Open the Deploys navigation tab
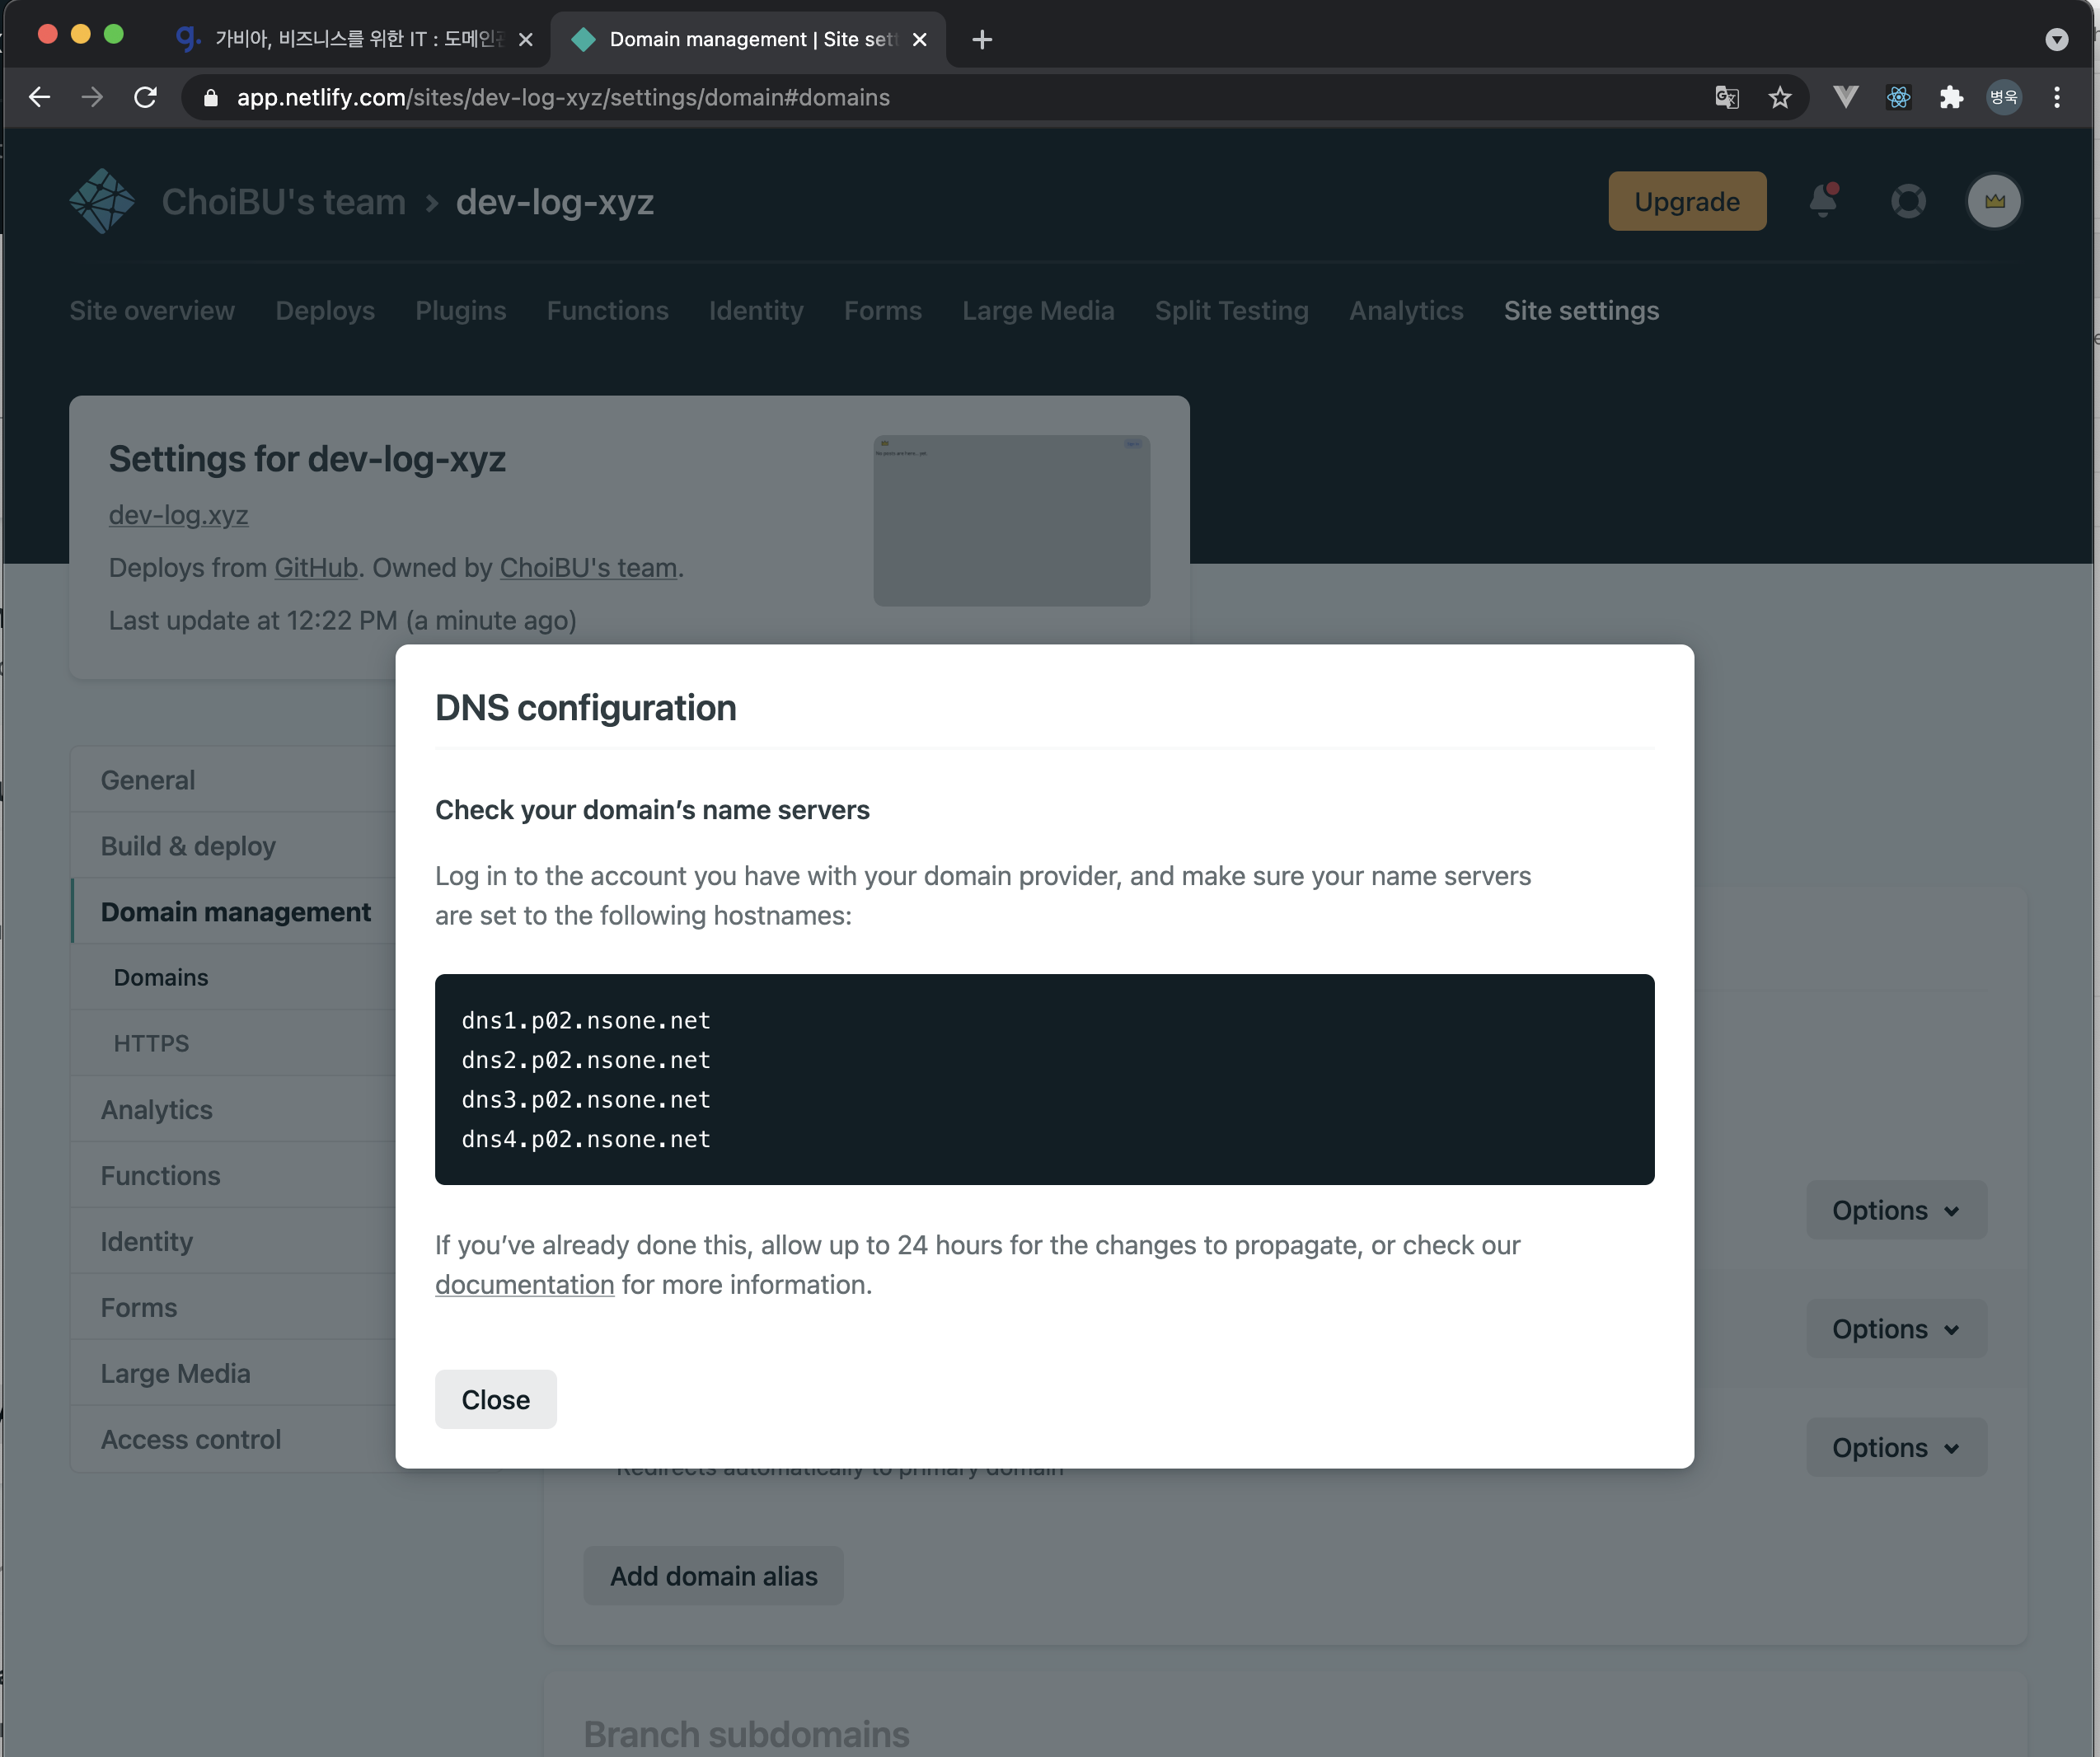This screenshot has height=1757, width=2100. click(325, 311)
